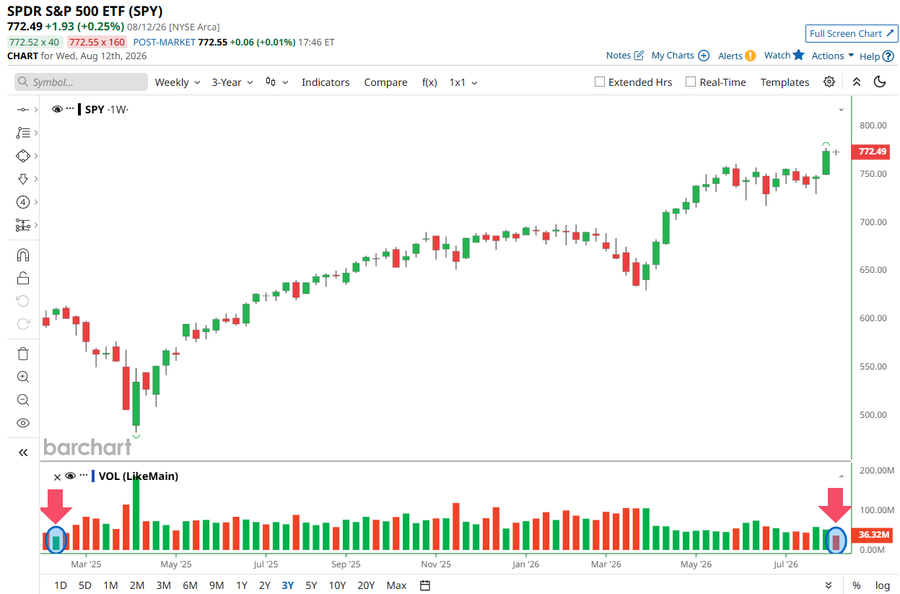Switch to dark mode moon icon
The width and height of the screenshot is (900, 594).
click(x=879, y=82)
